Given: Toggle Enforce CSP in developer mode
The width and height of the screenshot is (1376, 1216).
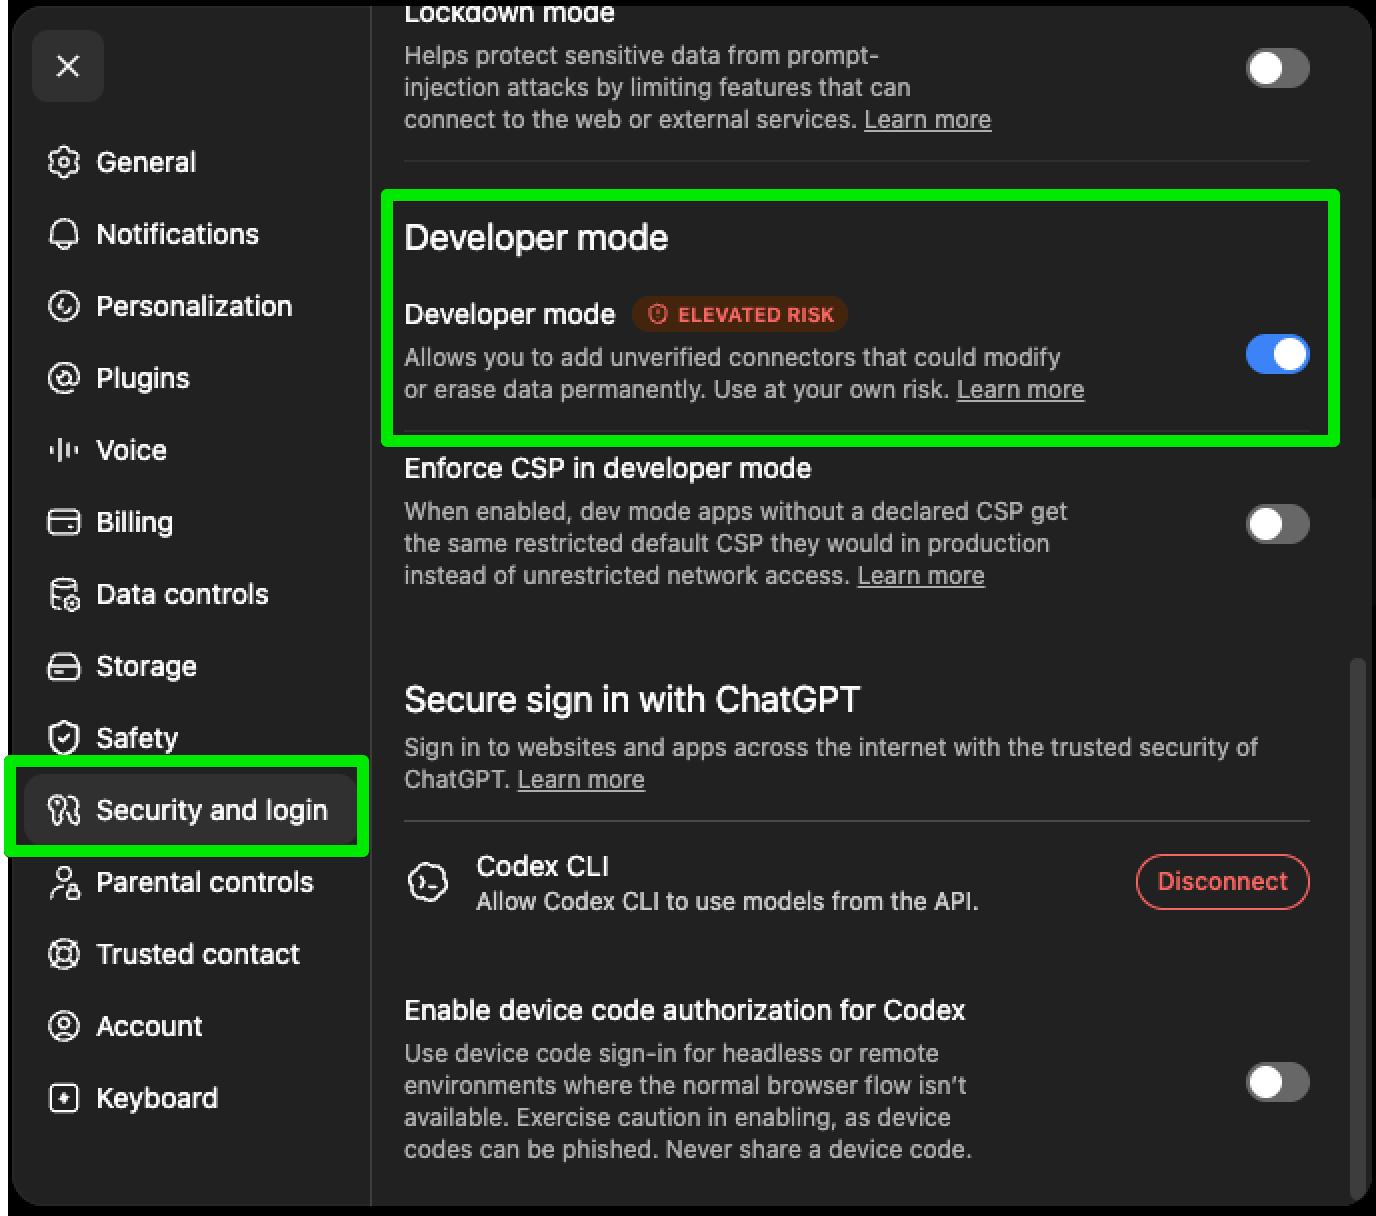Looking at the screenshot, I should (1278, 524).
